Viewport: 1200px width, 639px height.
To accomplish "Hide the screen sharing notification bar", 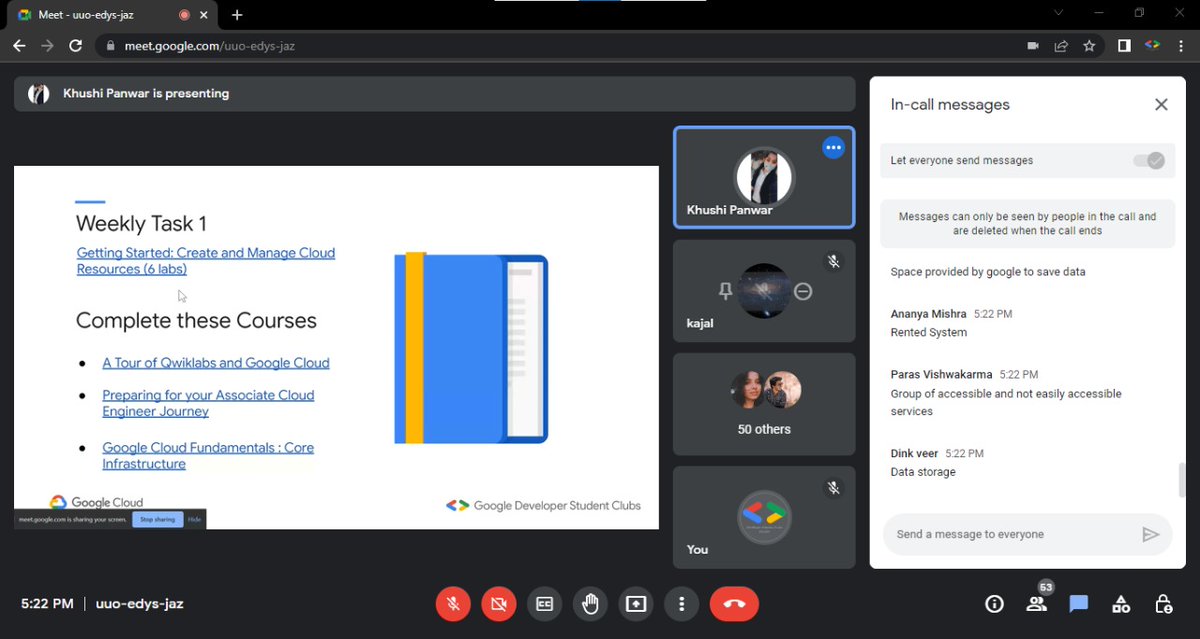I will click(195, 519).
